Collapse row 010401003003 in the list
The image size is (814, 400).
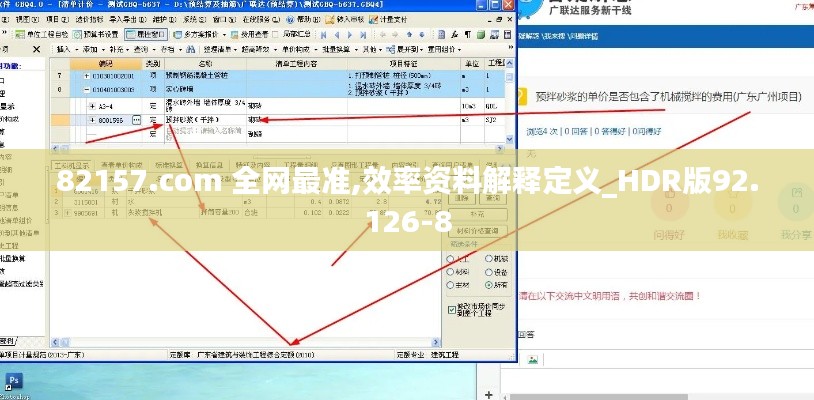click(x=86, y=89)
